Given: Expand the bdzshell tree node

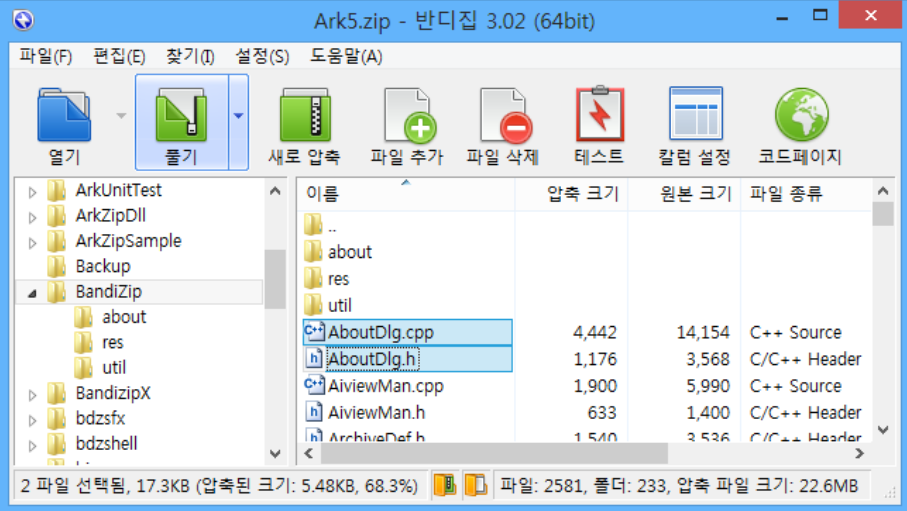Looking at the screenshot, I should coord(32,446).
